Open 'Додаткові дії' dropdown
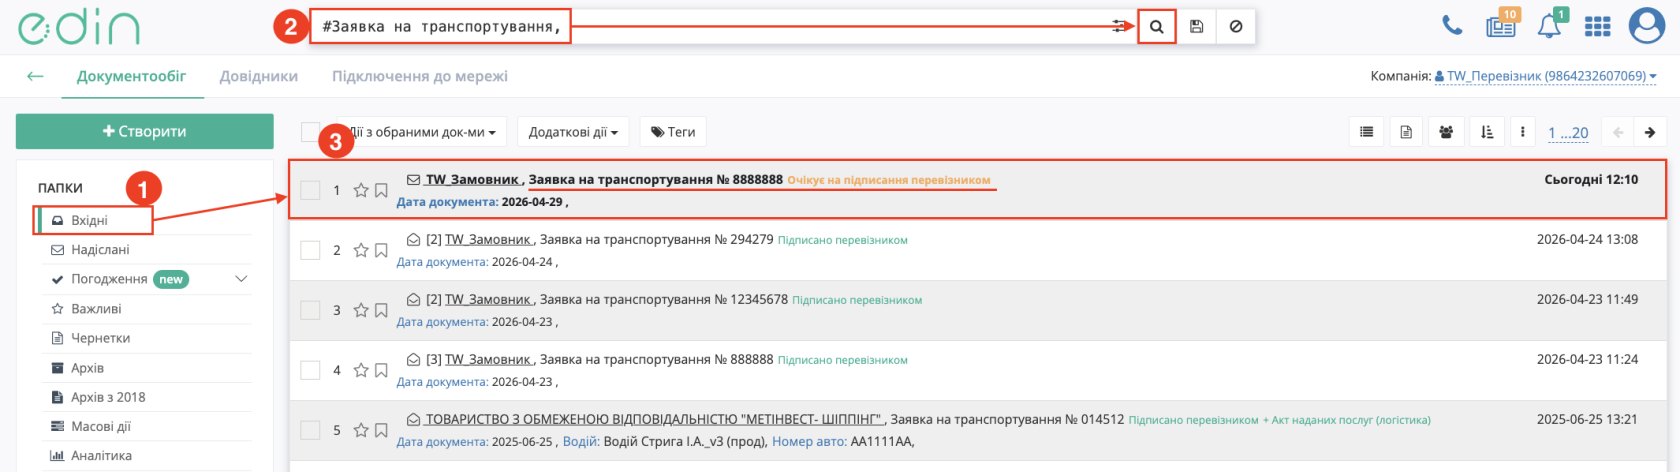Viewport: 1680px width, 472px height. 573,132
